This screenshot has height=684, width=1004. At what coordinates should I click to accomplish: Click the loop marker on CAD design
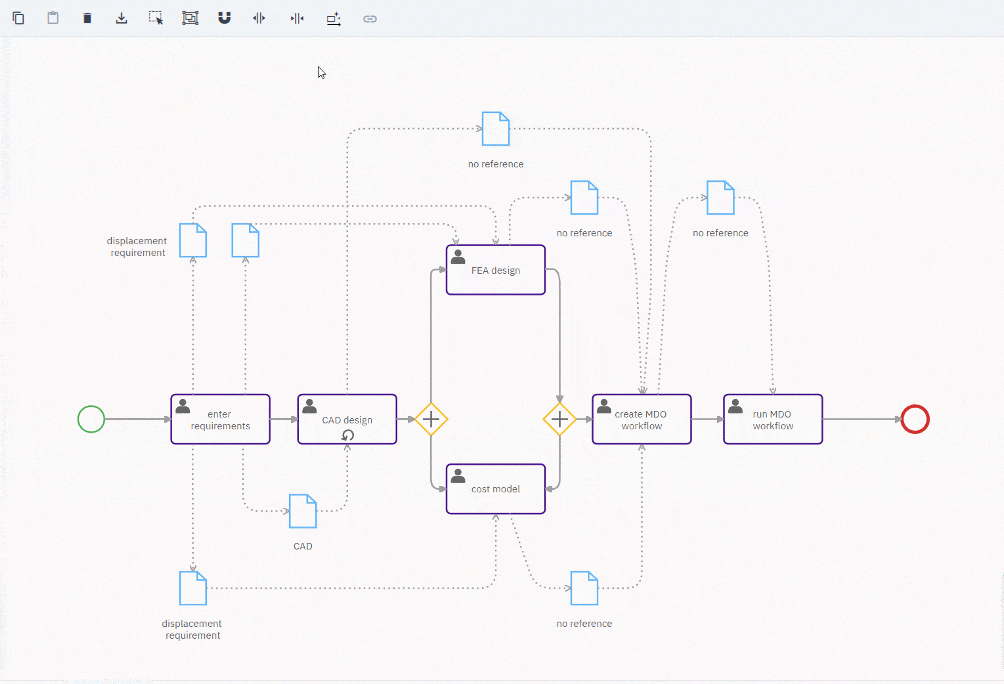(x=348, y=436)
